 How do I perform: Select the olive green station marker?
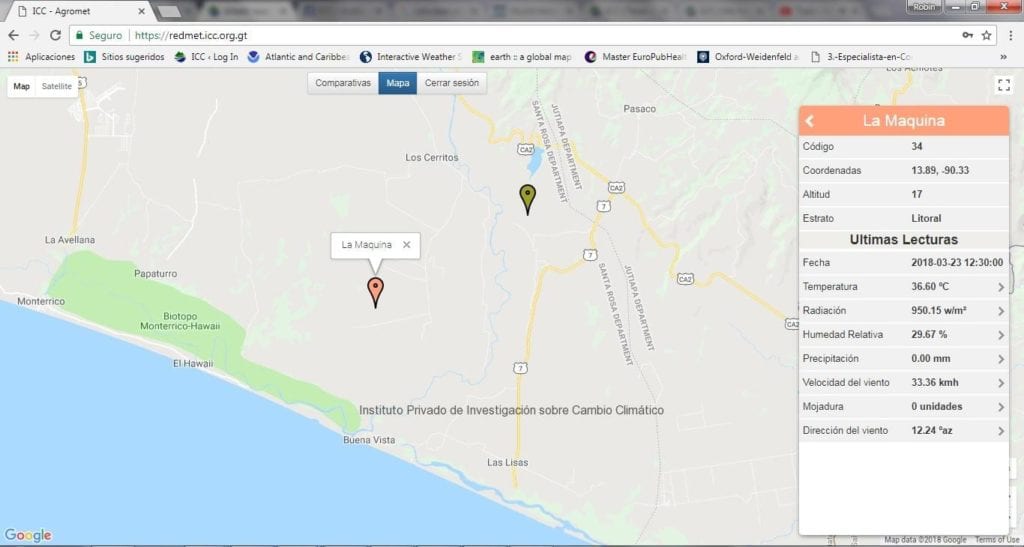(x=528, y=199)
